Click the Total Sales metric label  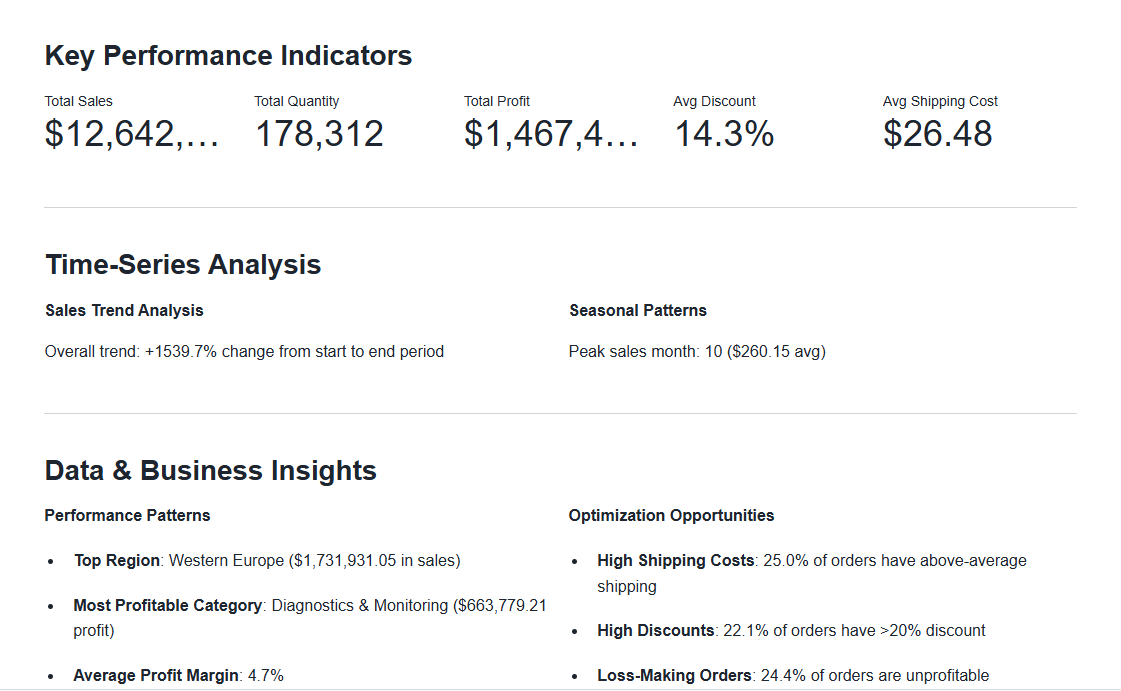pyautogui.click(x=79, y=101)
